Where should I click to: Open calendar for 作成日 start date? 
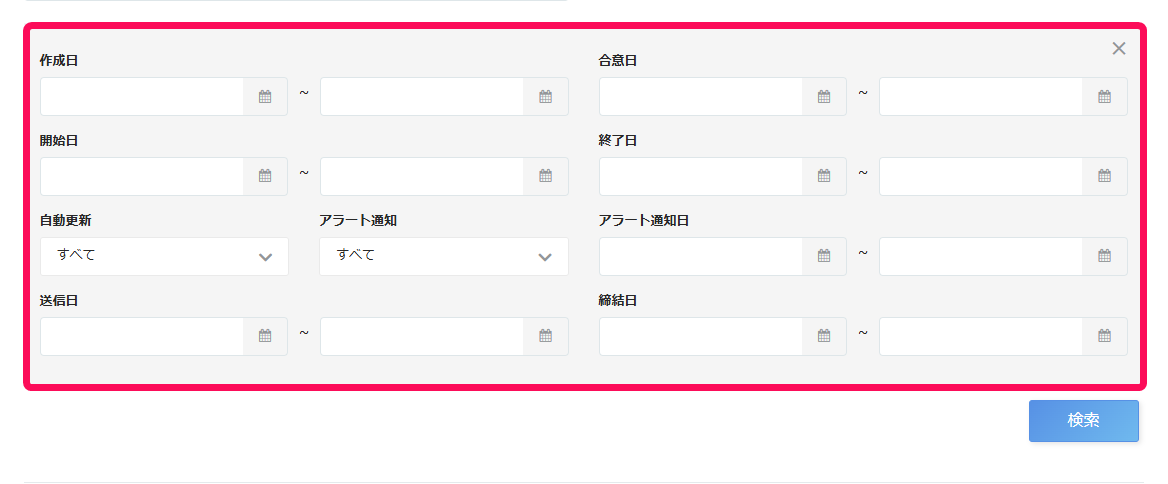coord(265,97)
